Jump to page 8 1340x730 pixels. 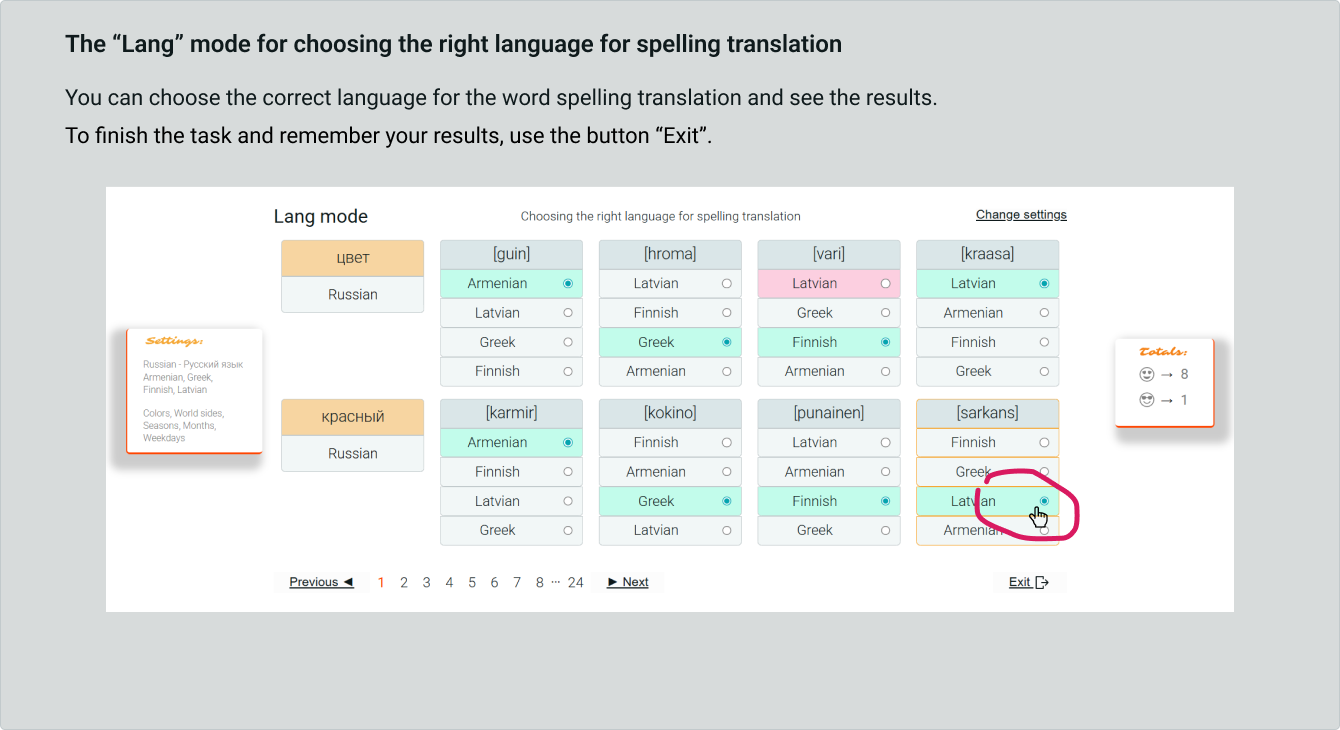[x=539, y=582]
